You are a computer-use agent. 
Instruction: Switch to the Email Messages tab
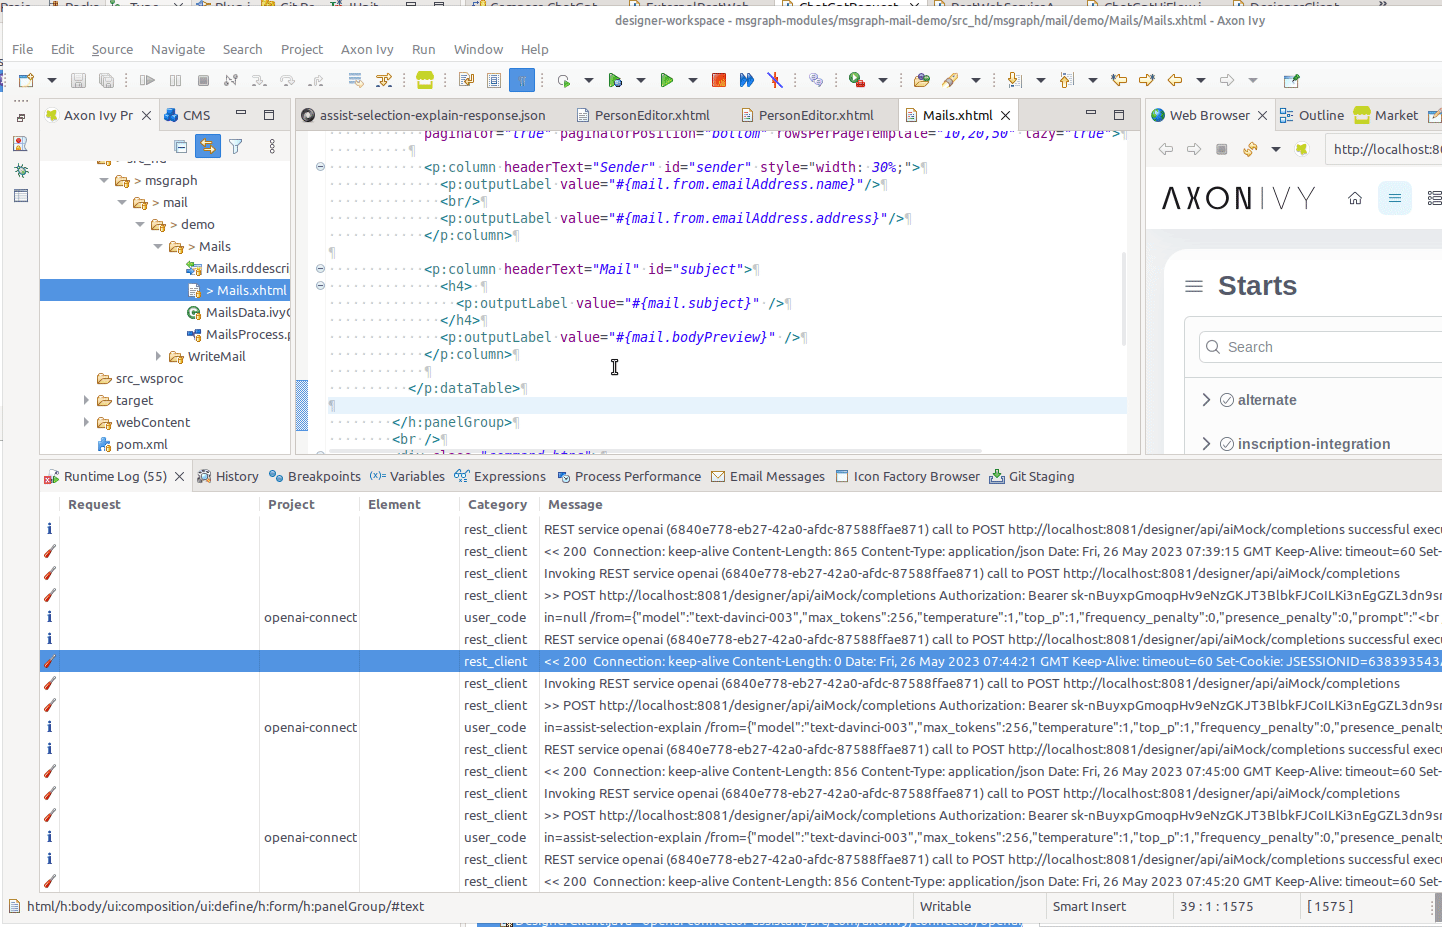pos(768,476)
